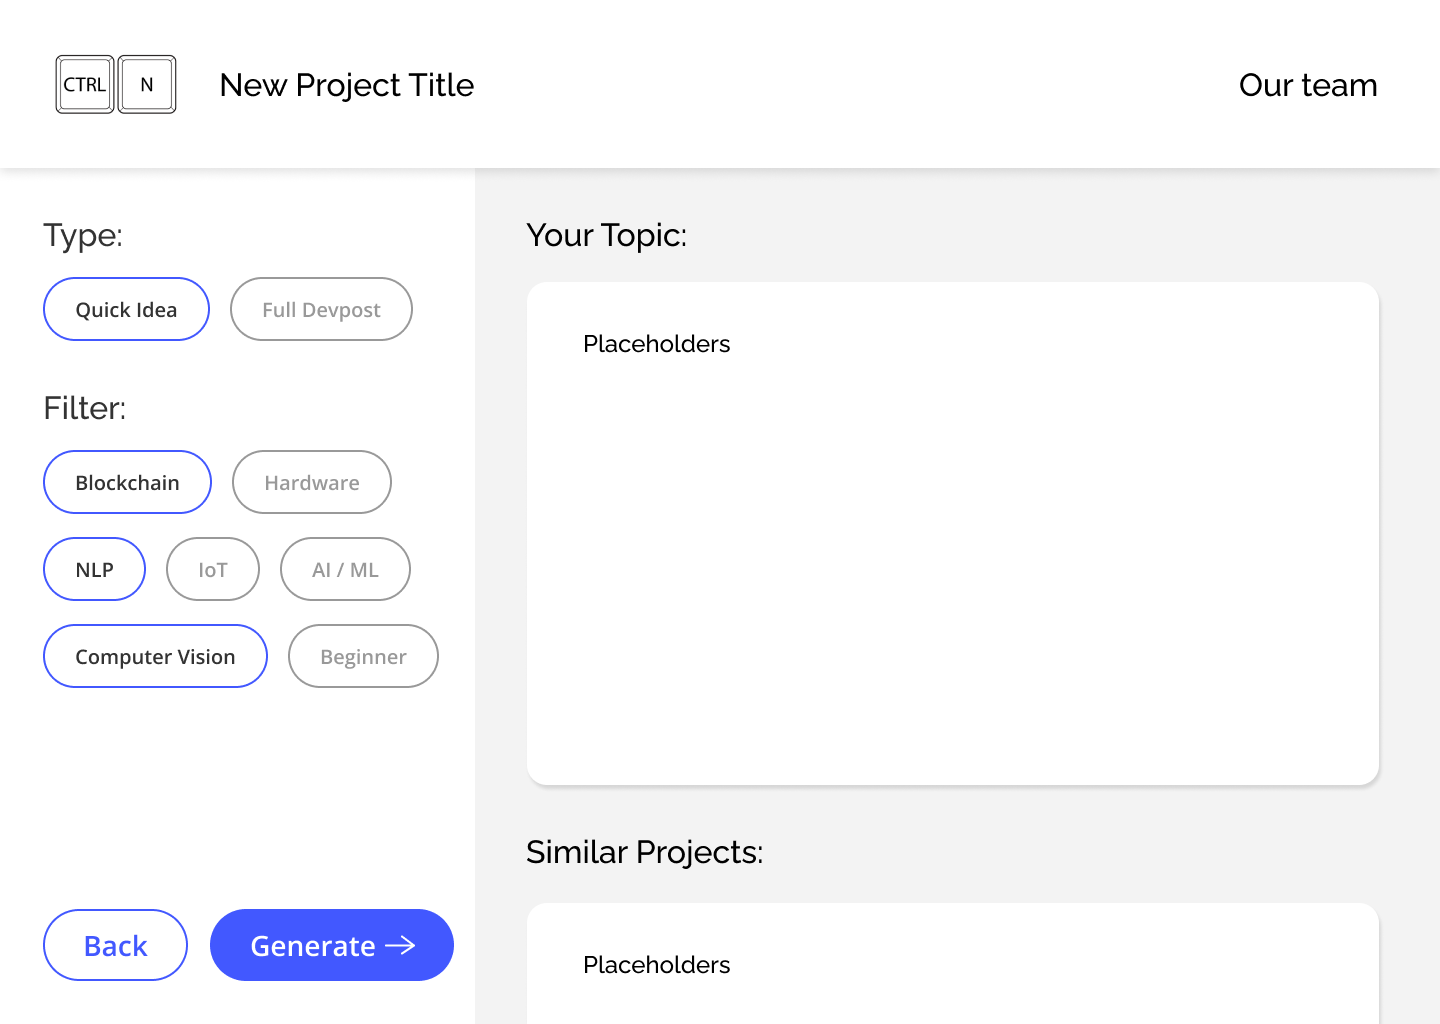Select the Full Devpost type
Image resolution: width=1440 pixels, height=1024 pixels.
(x=321, y=310)
